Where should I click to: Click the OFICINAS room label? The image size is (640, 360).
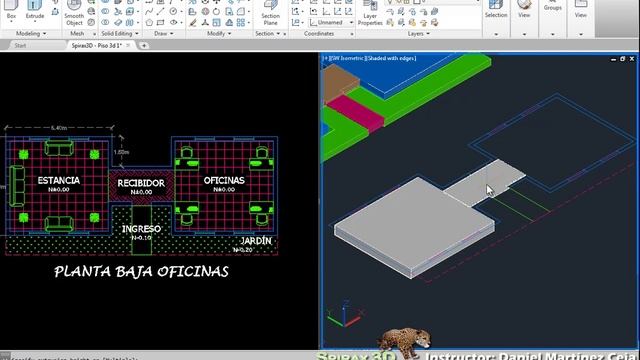tap(224, 180)
